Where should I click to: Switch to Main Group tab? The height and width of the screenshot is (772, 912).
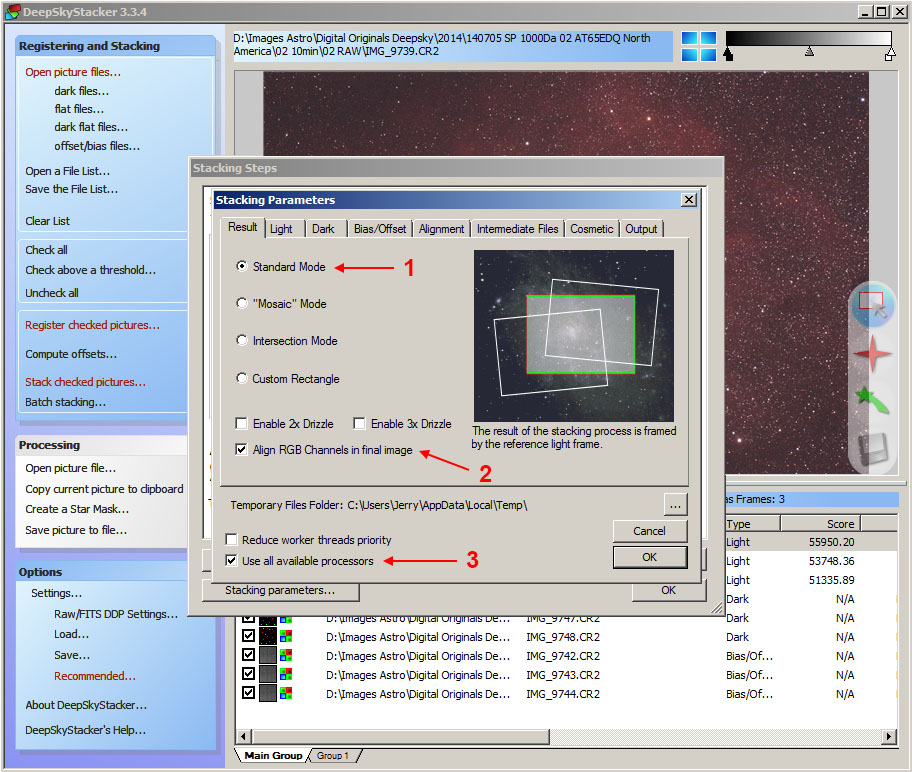(273, 755)
